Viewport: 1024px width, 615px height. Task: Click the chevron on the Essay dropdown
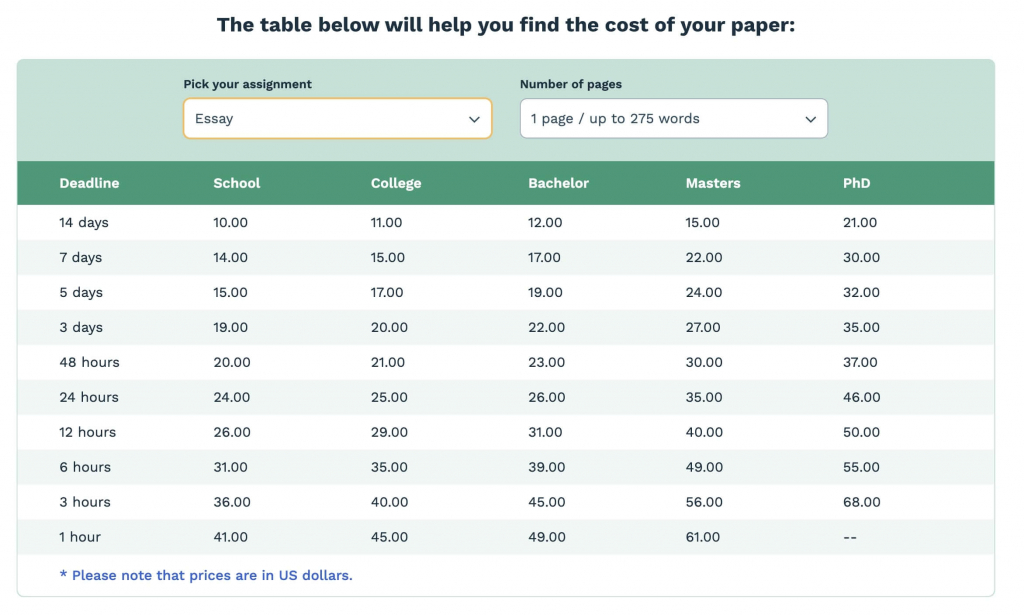pos(474,118)
